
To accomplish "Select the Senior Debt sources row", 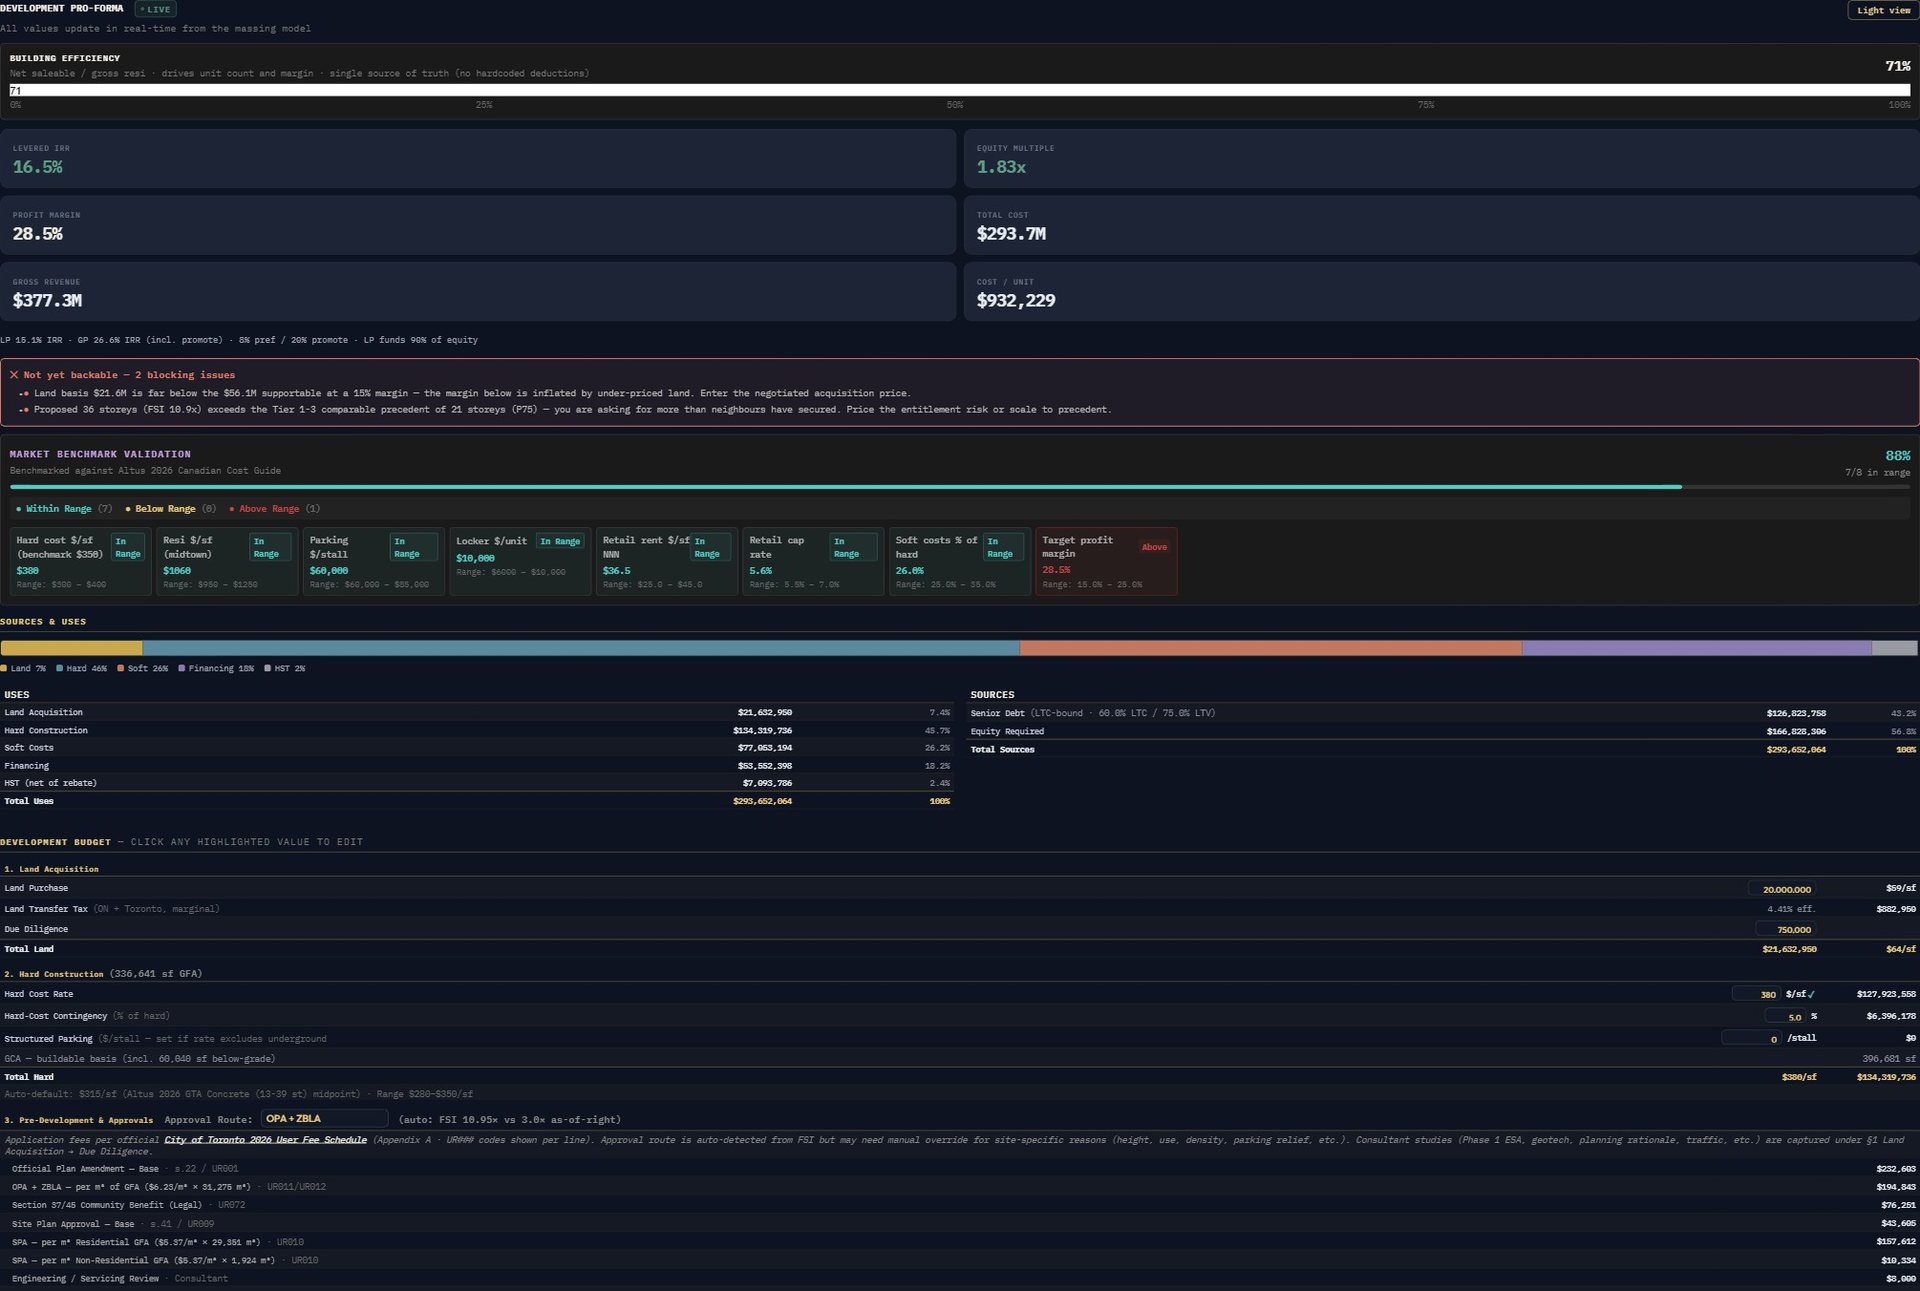I will click(1443, 714).
